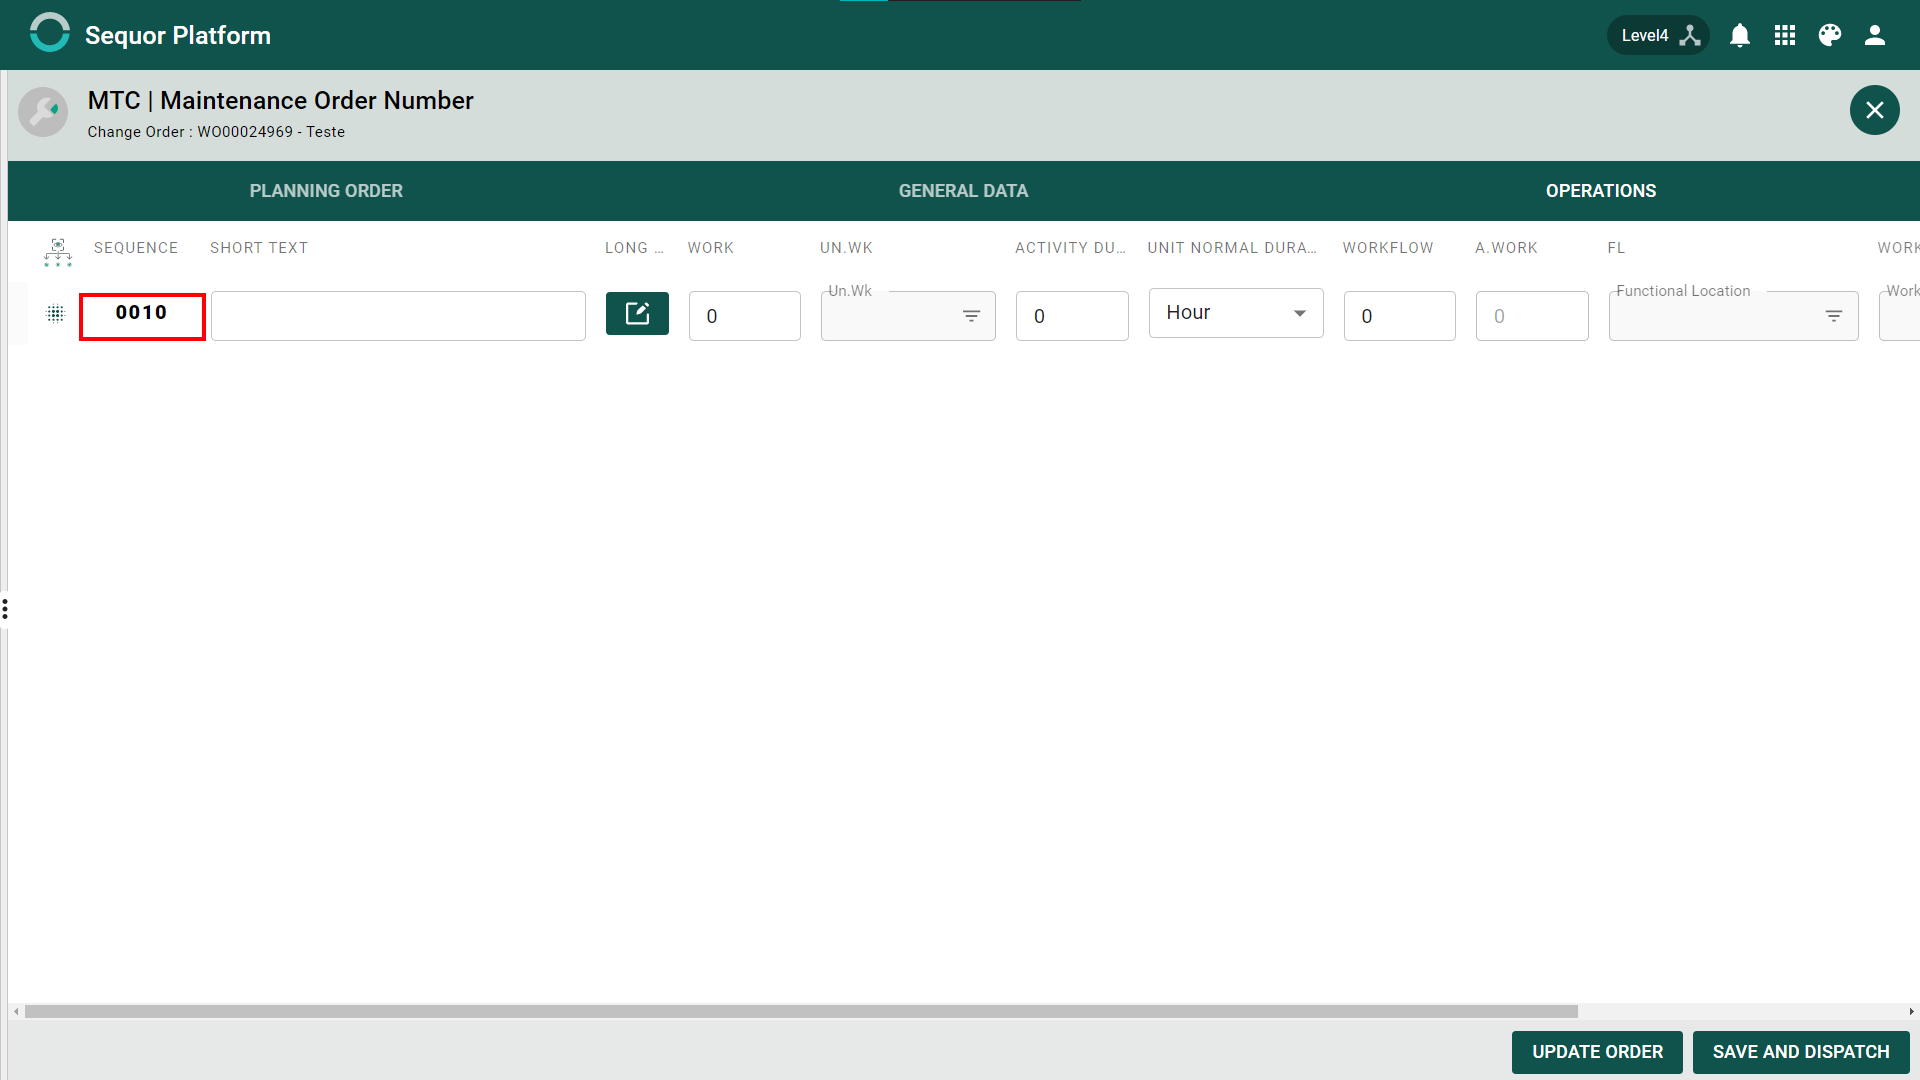Viewport: 1920px width, 1080px height.
Task: Open long text editor button
Action: tap(637, 314)
